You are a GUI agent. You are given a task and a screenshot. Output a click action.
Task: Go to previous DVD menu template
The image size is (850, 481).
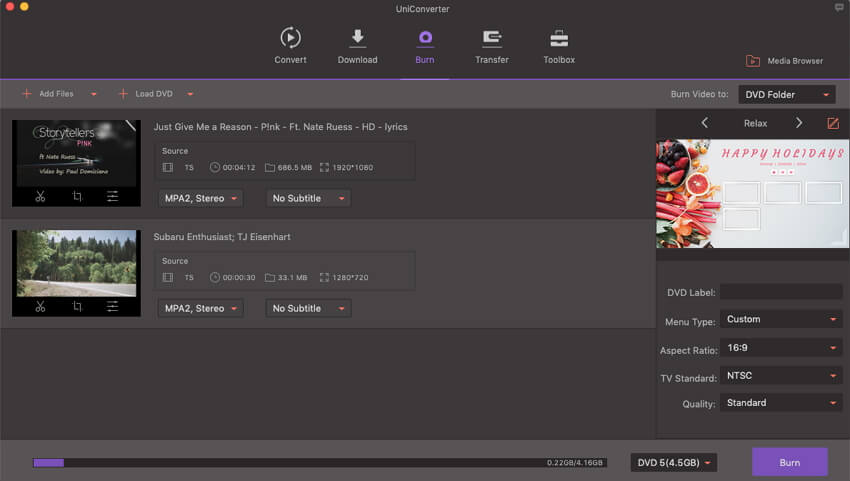[x=705, y=123]
